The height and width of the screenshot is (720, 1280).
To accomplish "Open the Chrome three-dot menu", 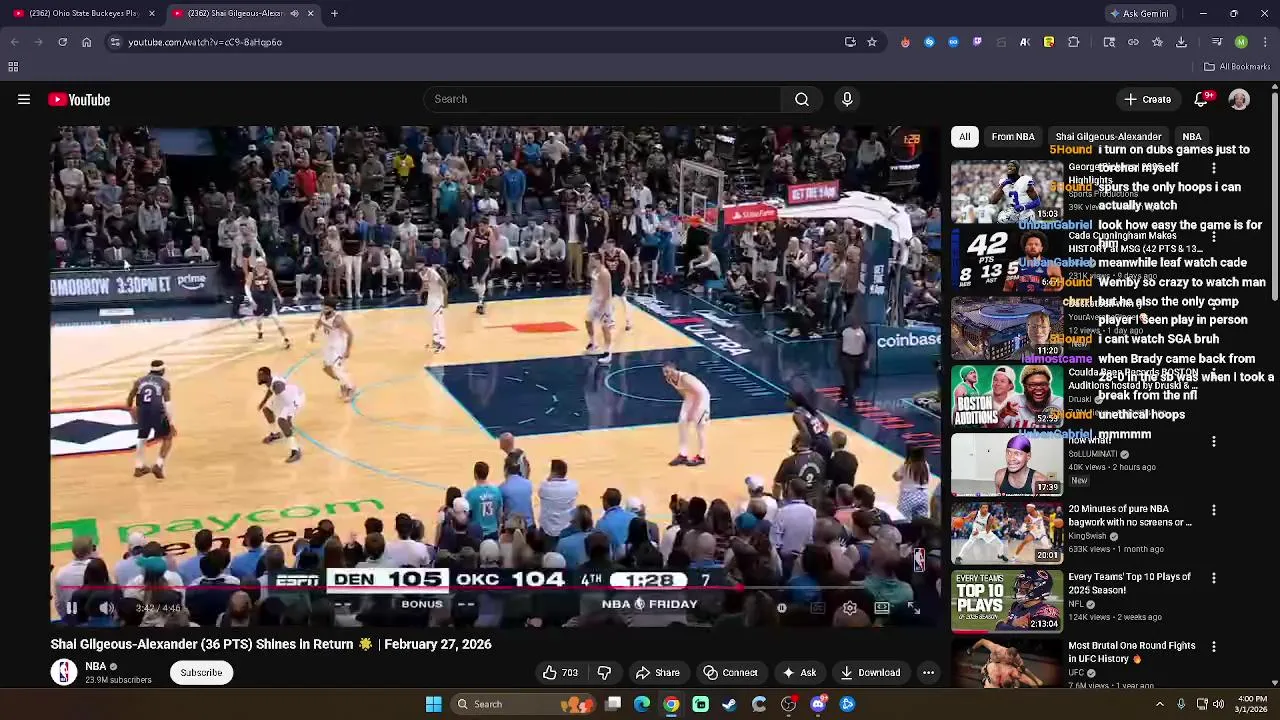I will 1265,42.
